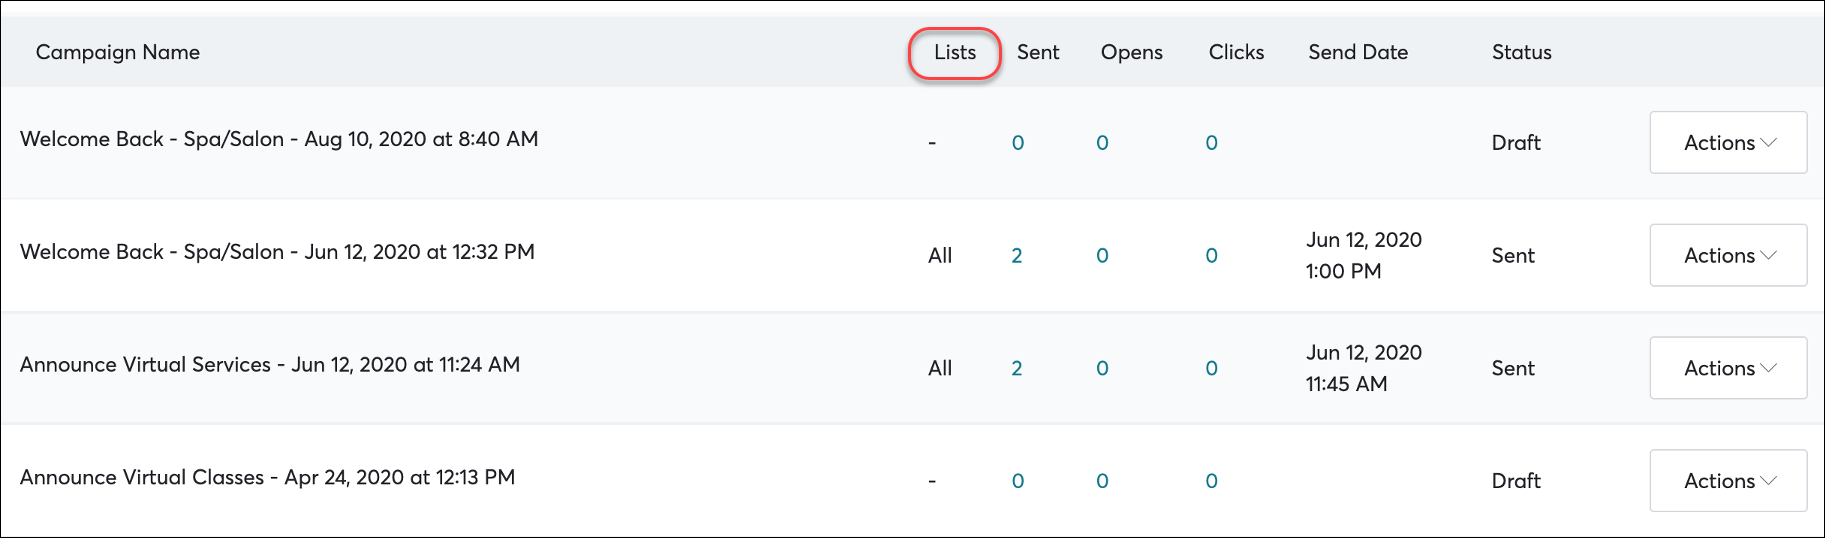Click the Opens column header
Image resolution: width=1825 pixels, height=538 pixels.
tap(1132, 52)
